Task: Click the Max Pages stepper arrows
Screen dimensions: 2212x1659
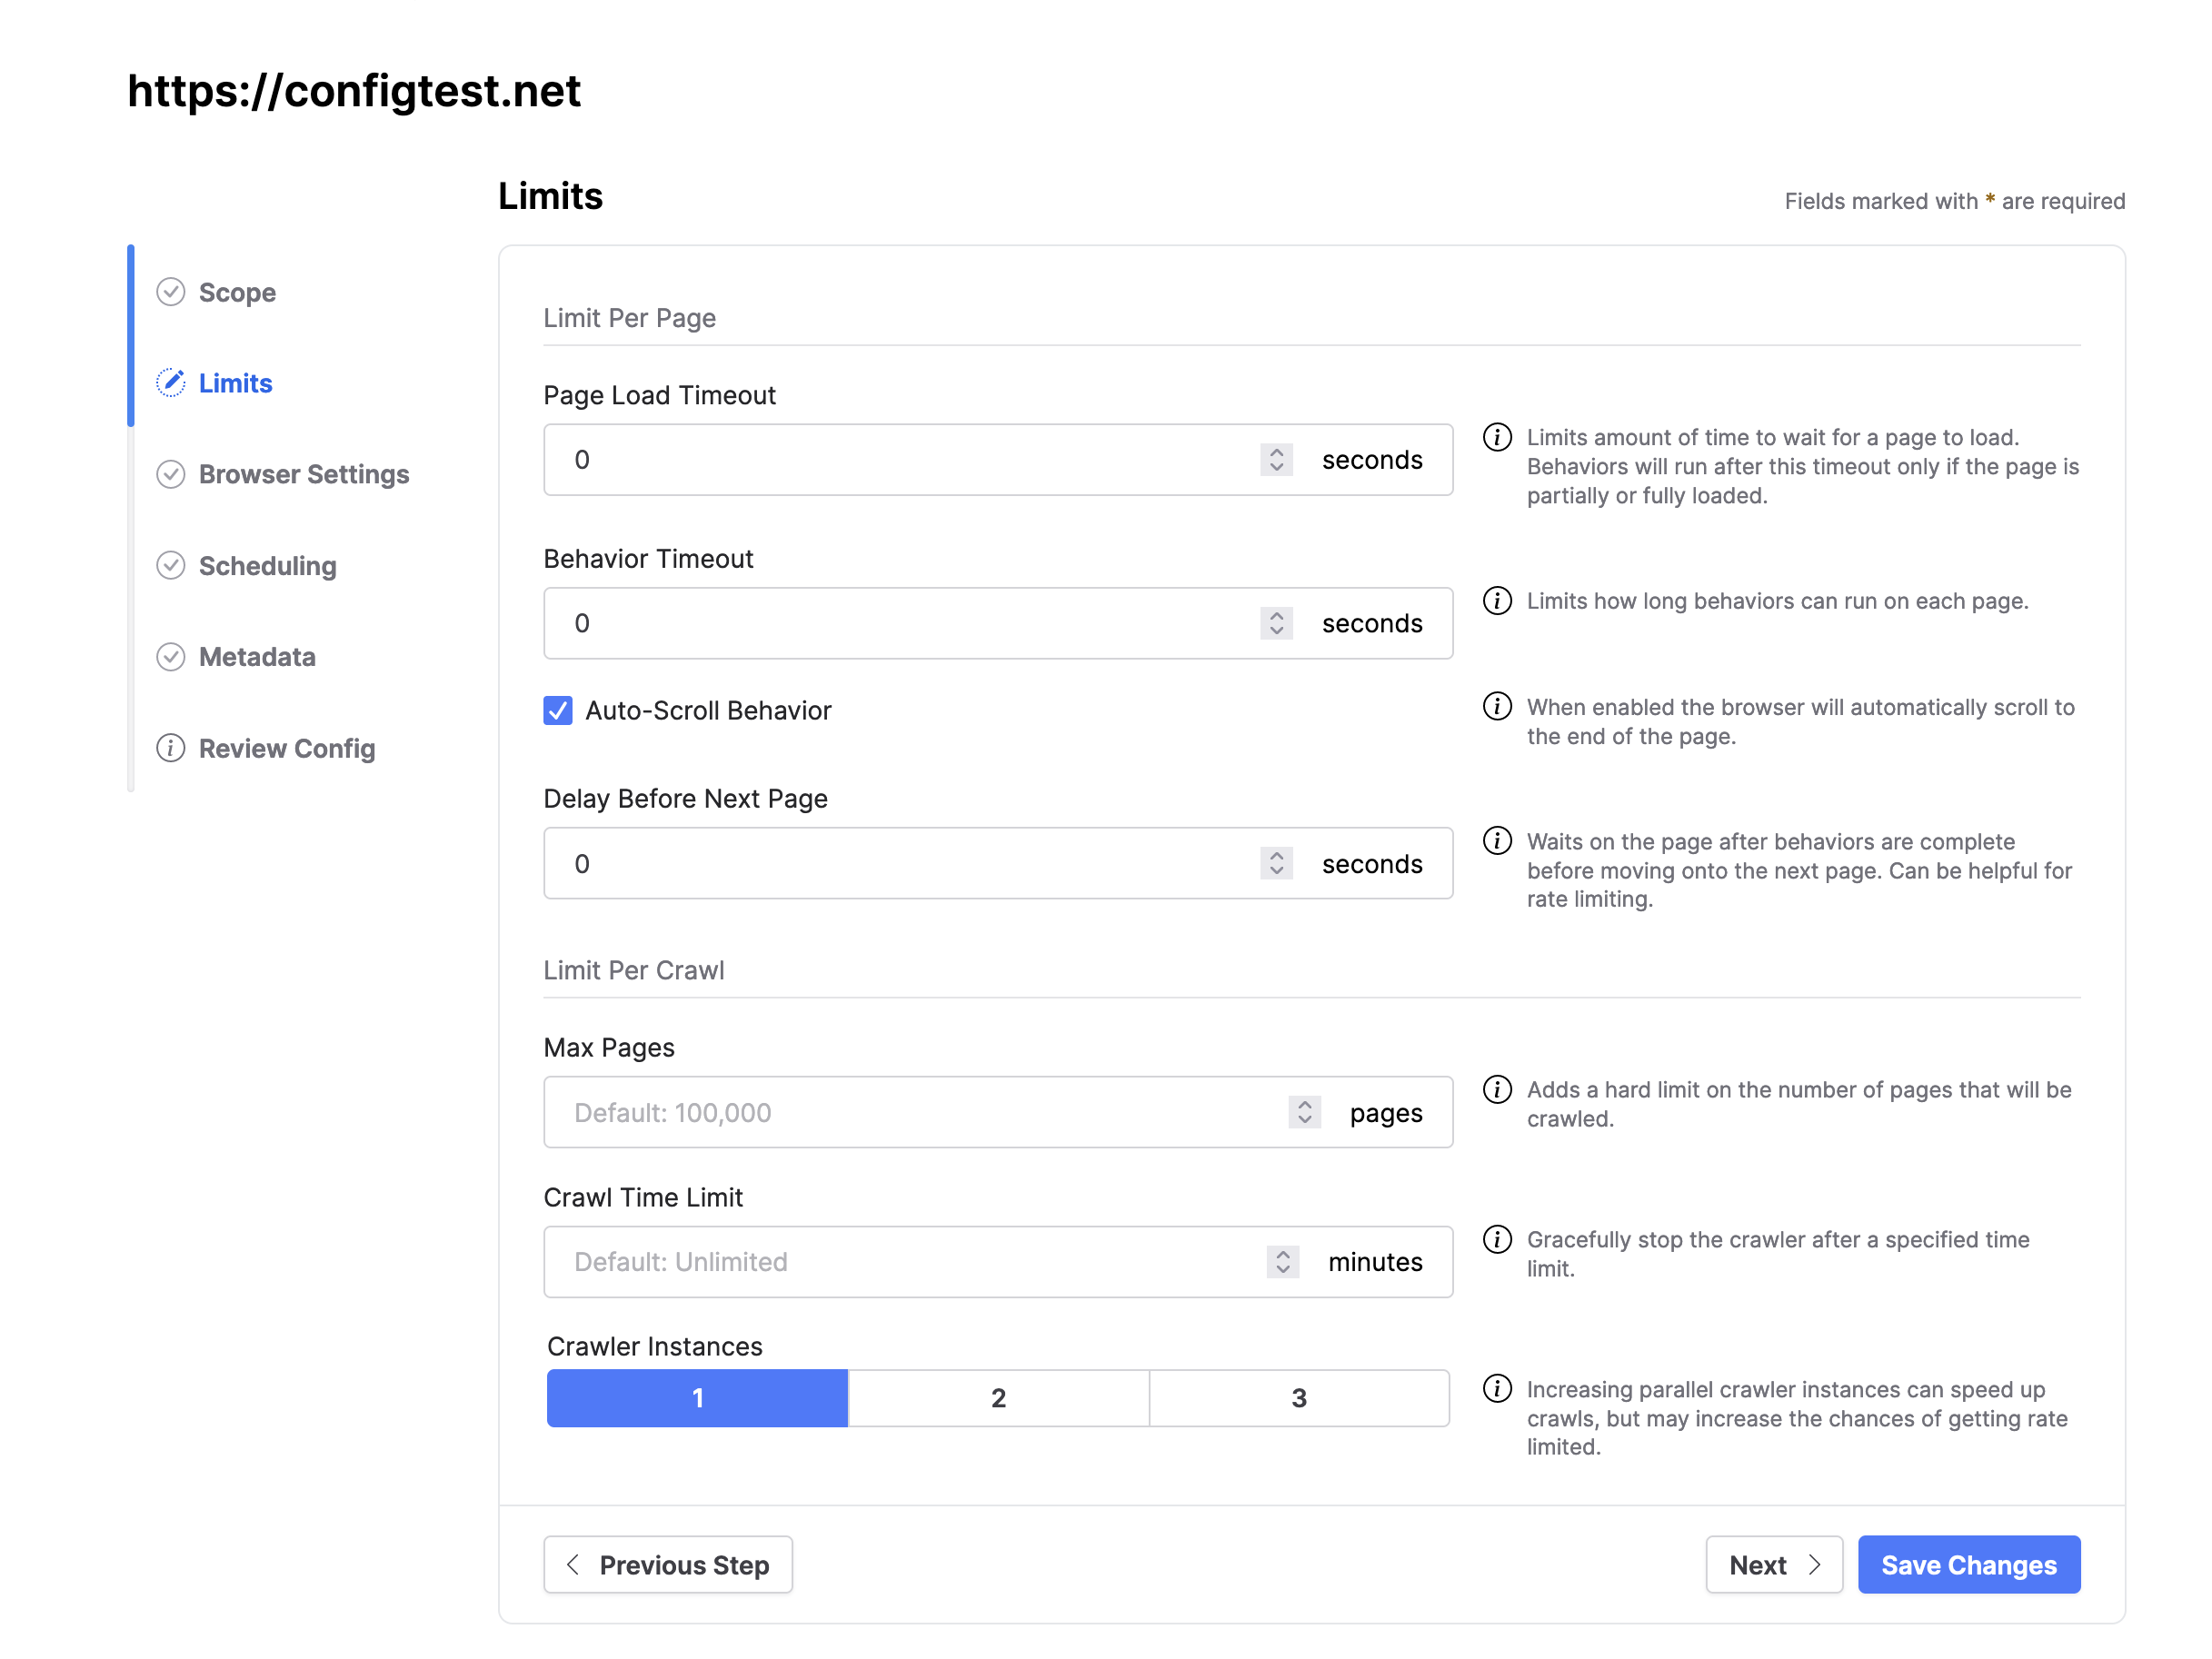Action: pyautogui.click(x=1304, y=1112)
